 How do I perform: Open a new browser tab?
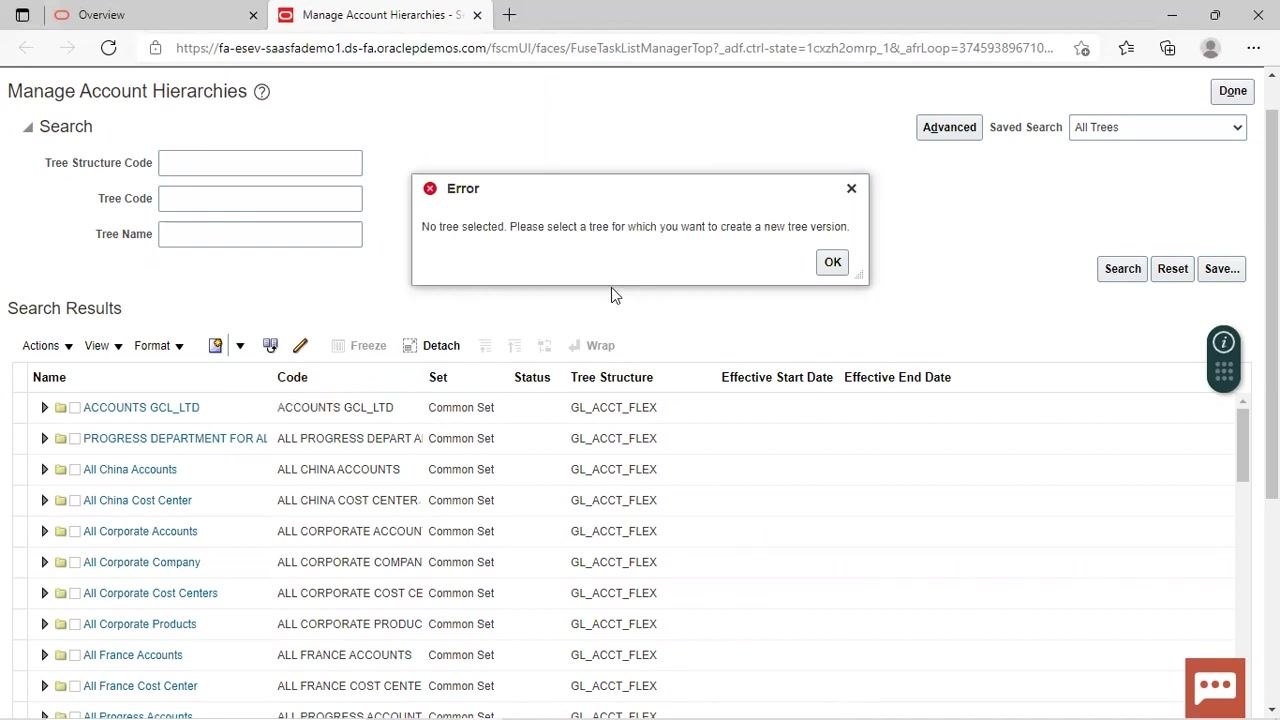(509, 15)
